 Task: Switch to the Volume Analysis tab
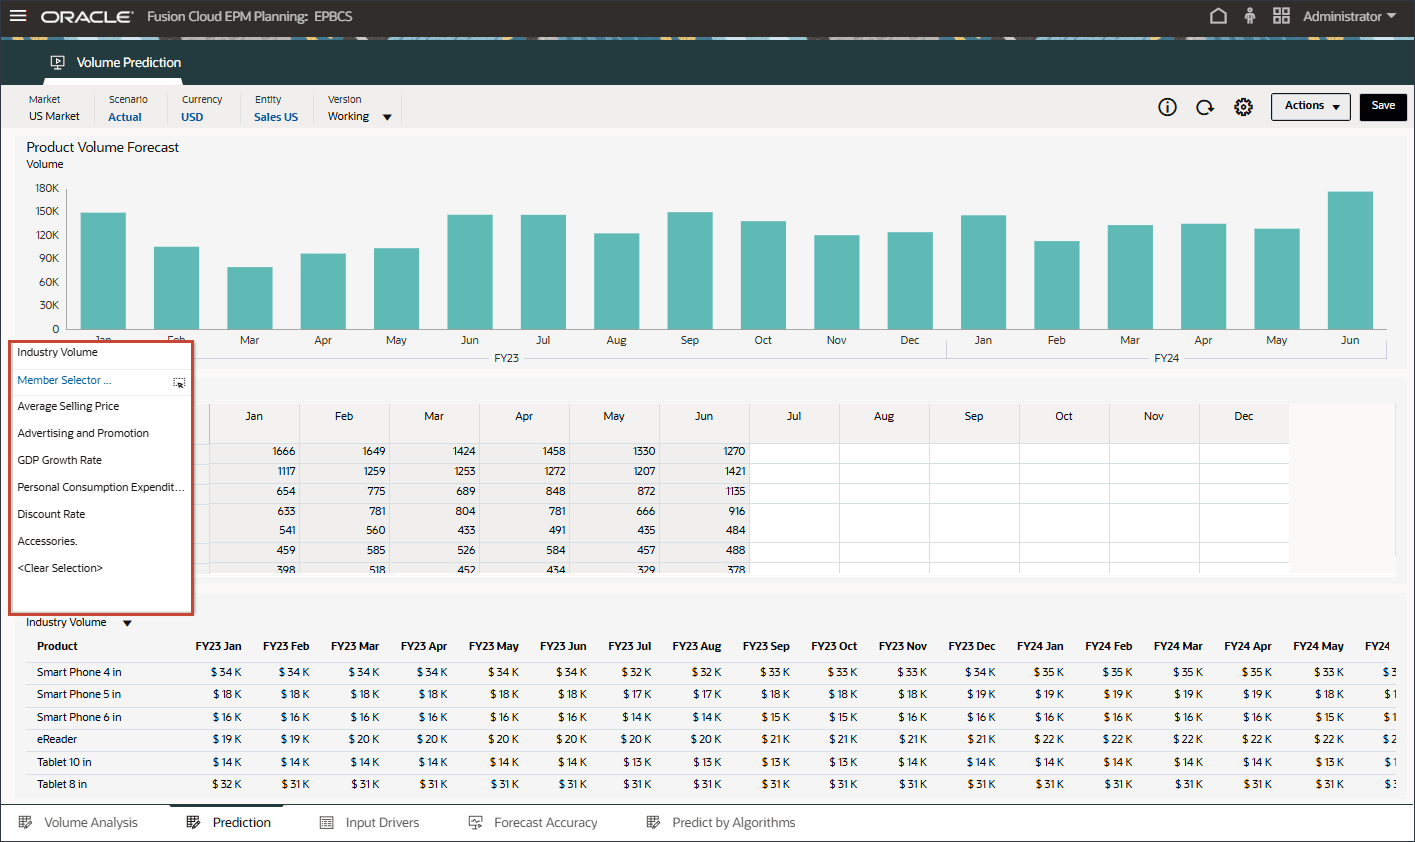point(91,823)
